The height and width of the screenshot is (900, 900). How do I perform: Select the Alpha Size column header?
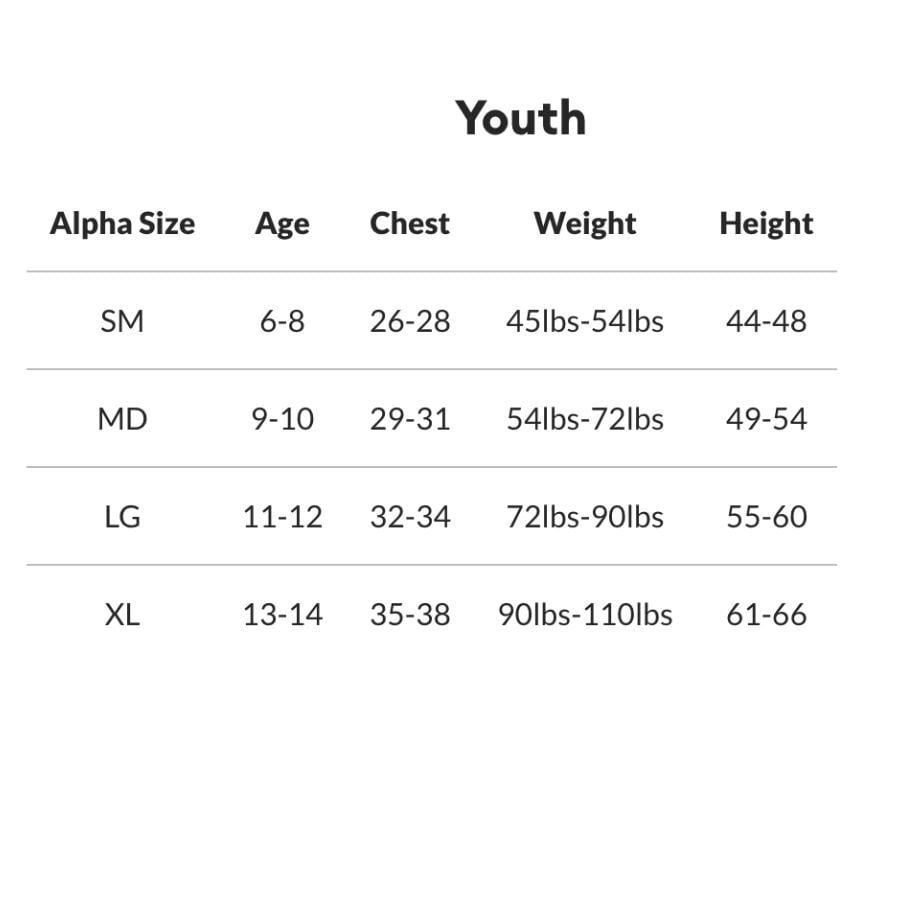point(122,223)
